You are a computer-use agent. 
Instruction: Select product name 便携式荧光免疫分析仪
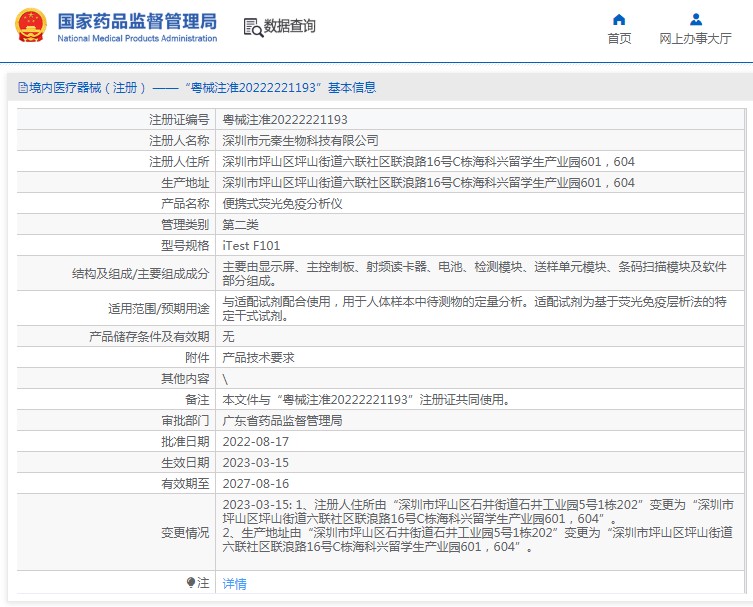click(x=282, y=204)
